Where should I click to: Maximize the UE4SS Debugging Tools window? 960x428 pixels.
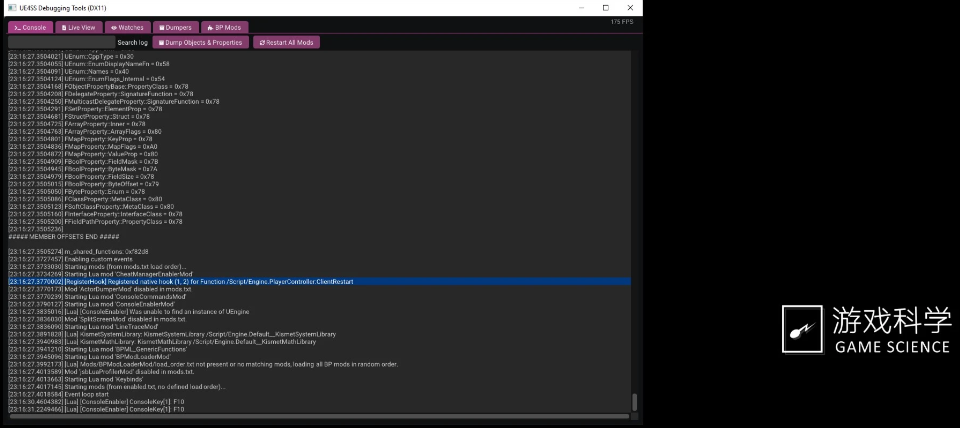pyautogui.click(x=606, y=7)
